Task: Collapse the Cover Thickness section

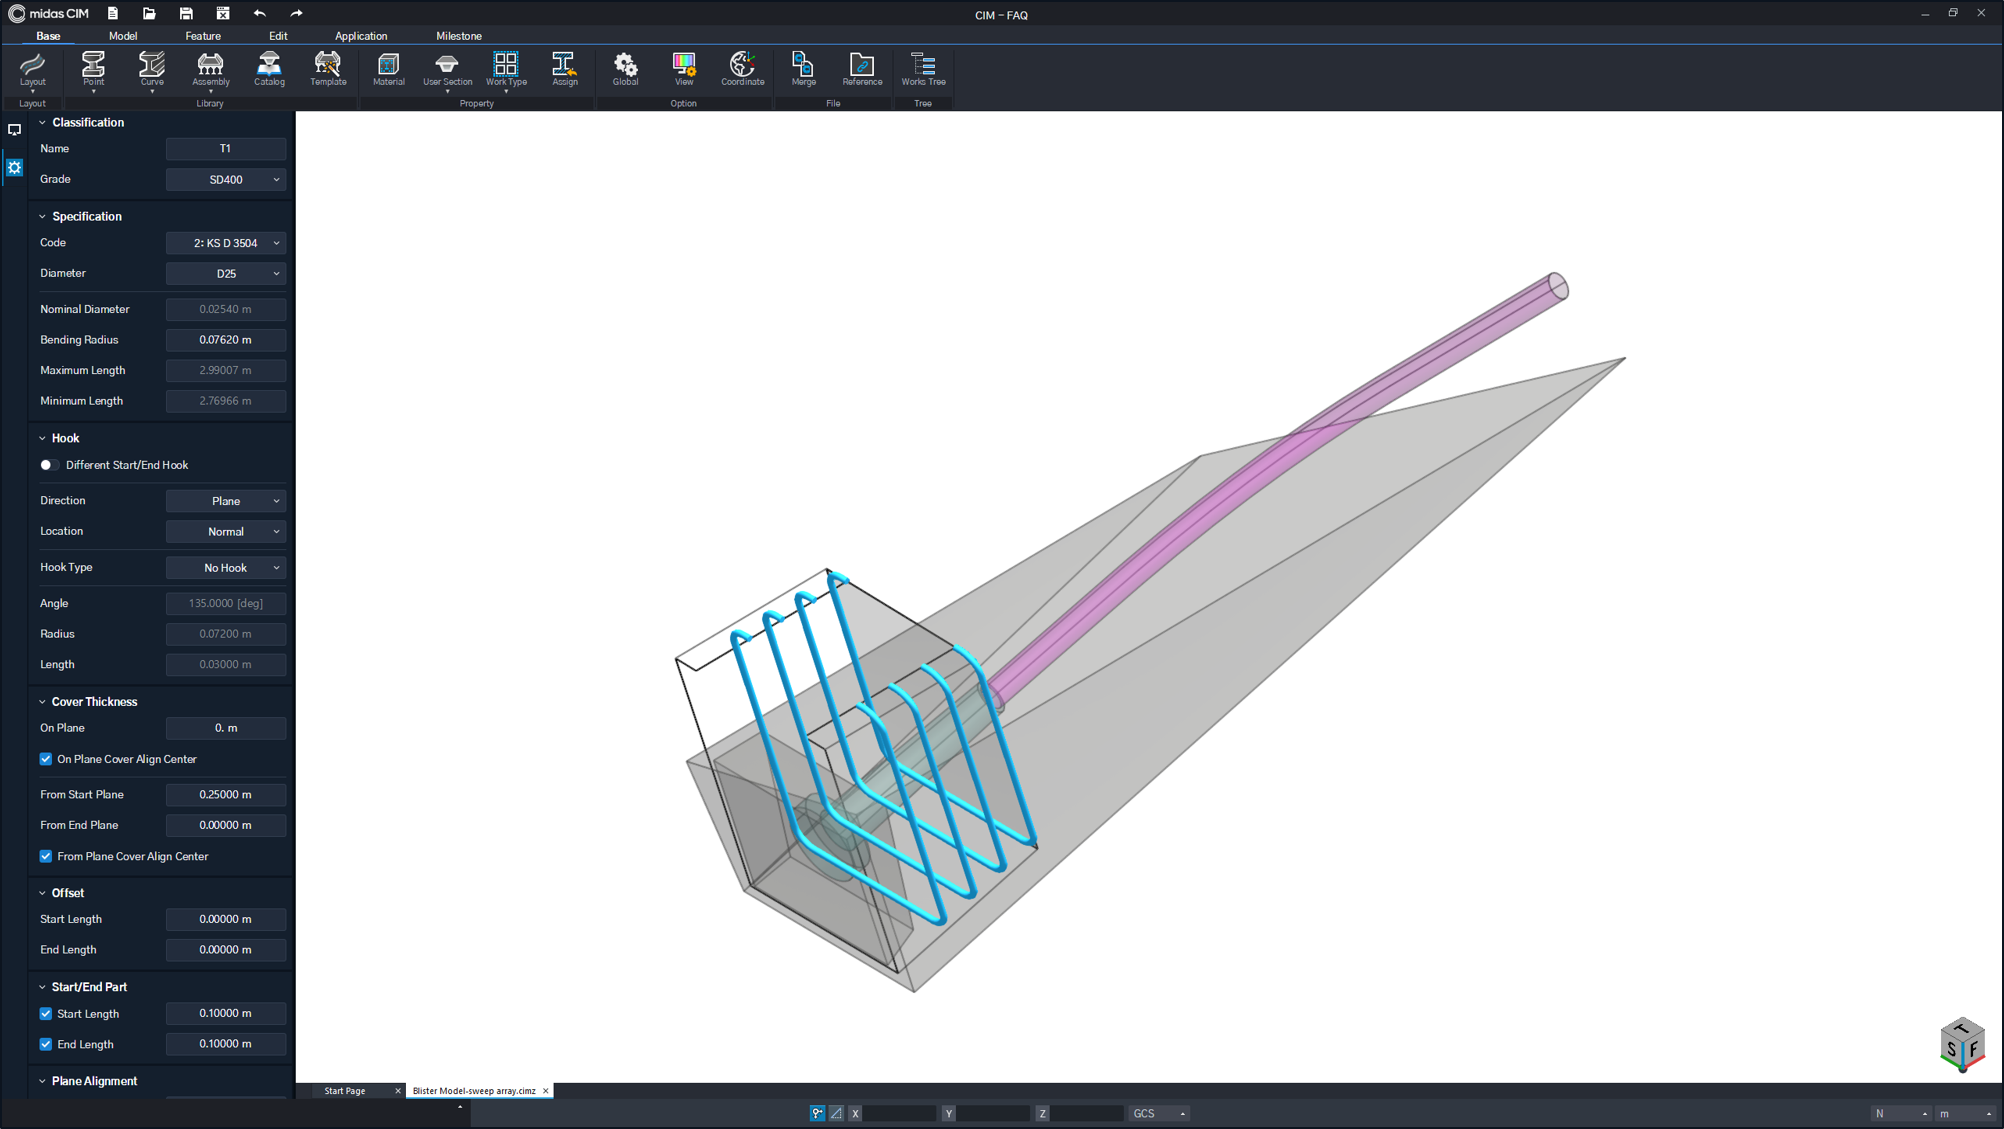Action: 42,702
